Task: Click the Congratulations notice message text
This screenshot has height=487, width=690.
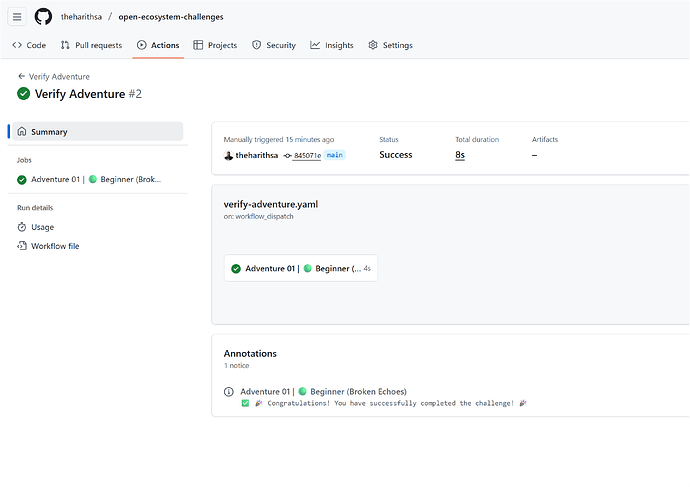Action: (x=390, y=403)
